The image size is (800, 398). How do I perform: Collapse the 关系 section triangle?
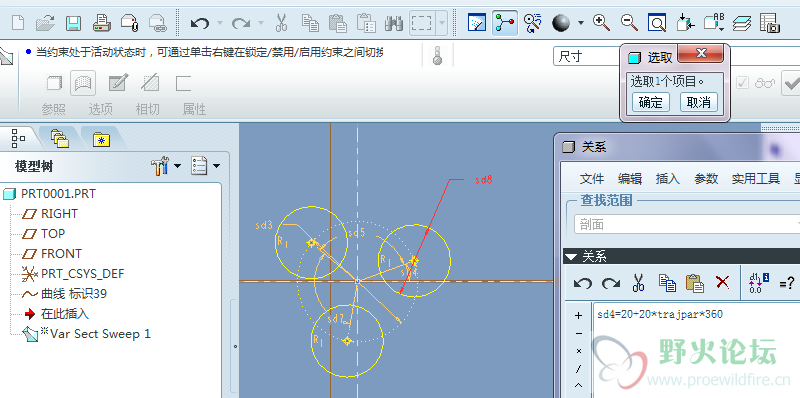click(x=572, y=256)
